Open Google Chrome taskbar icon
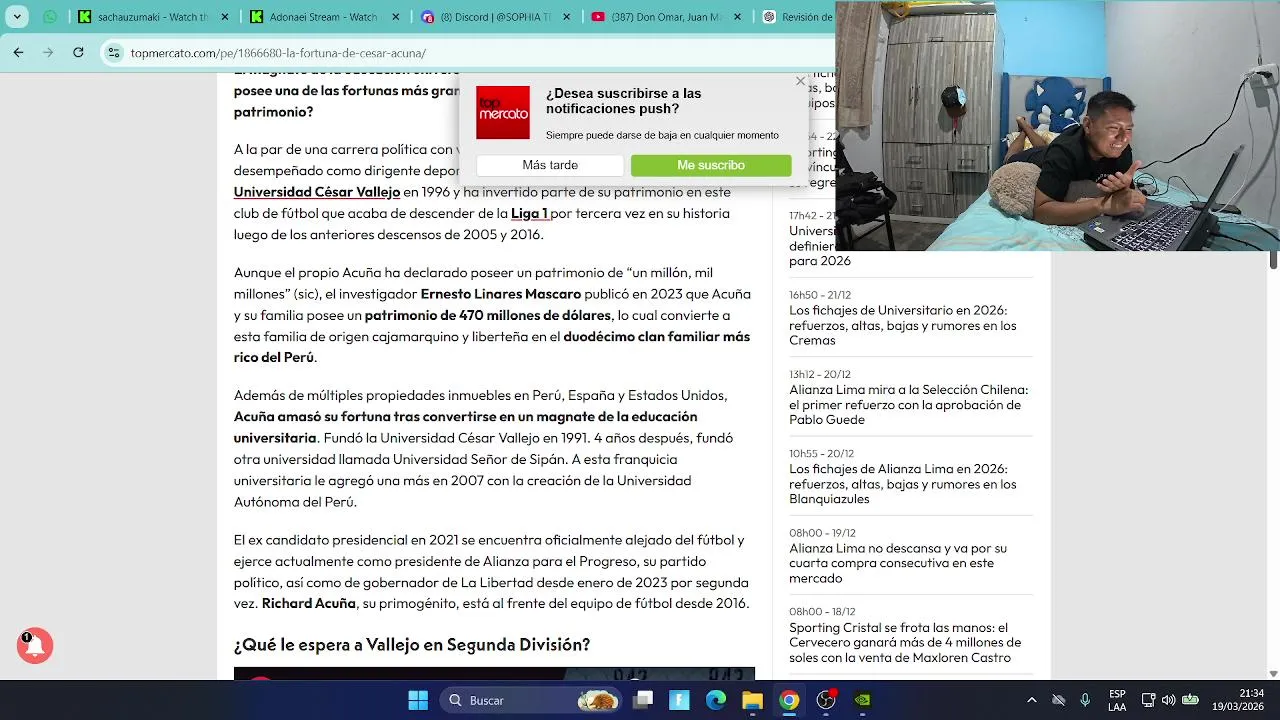The width and height of the screenshot is (1280, 720). point(789,700)
